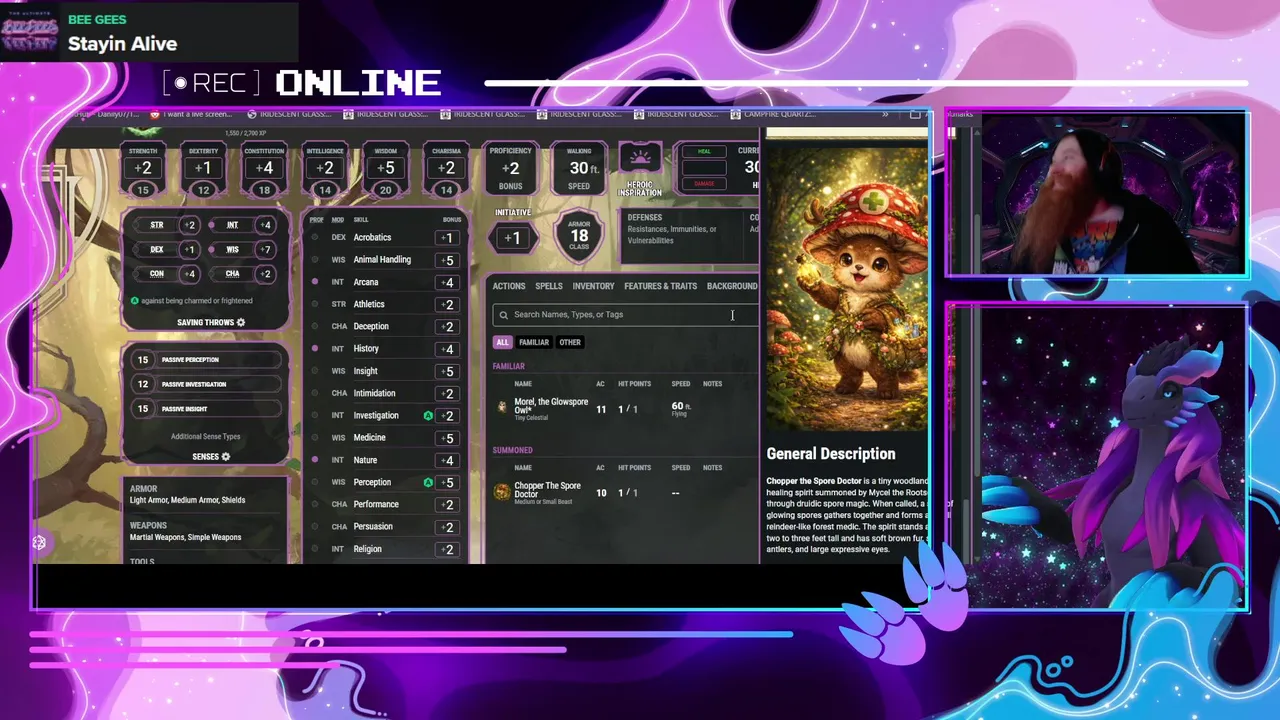Roll the STR +2 saving throw
This screenshot has width=1280, height=720.
point(190,225)
